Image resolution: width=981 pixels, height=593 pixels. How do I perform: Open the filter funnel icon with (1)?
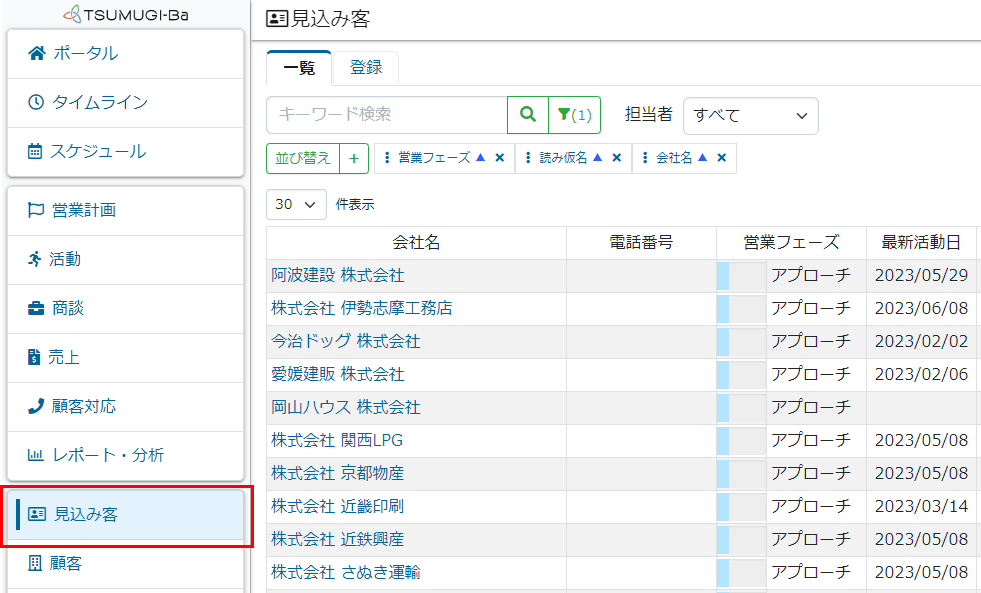574,115
